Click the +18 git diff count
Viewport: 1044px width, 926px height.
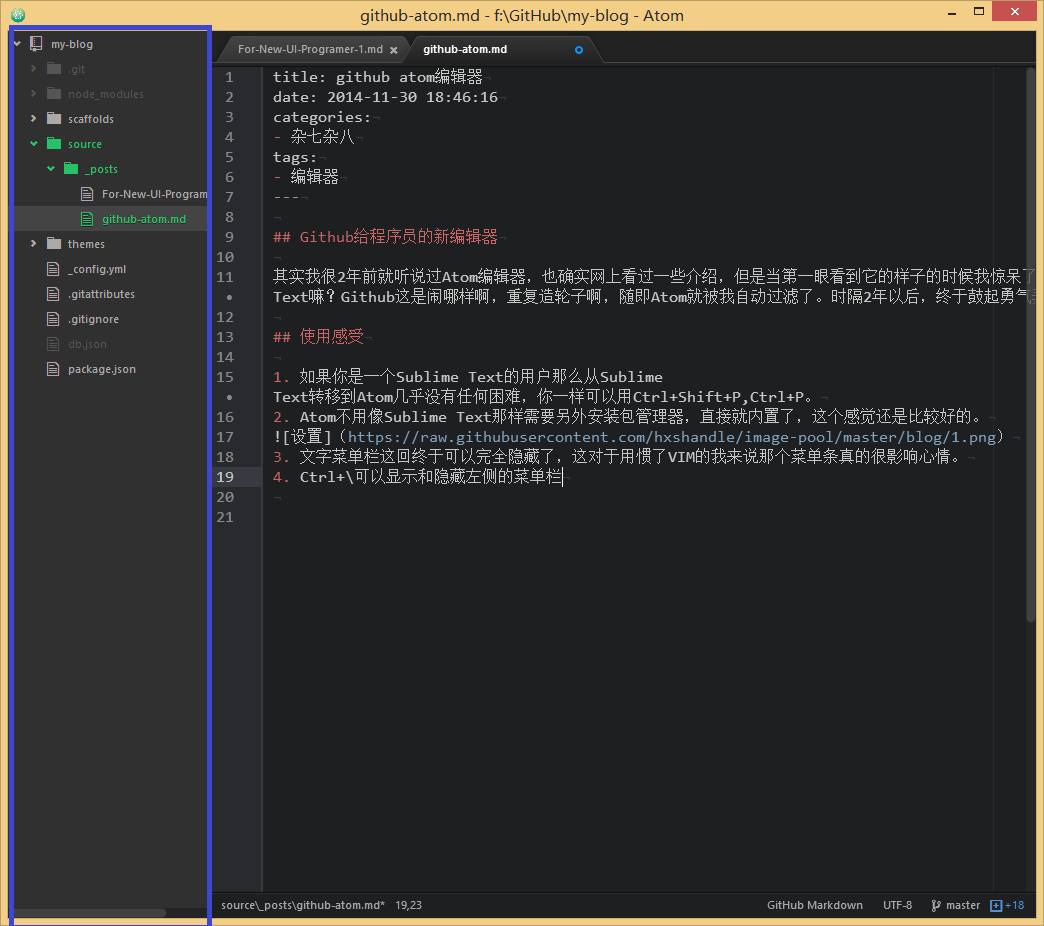click(x=1015, y=905)
